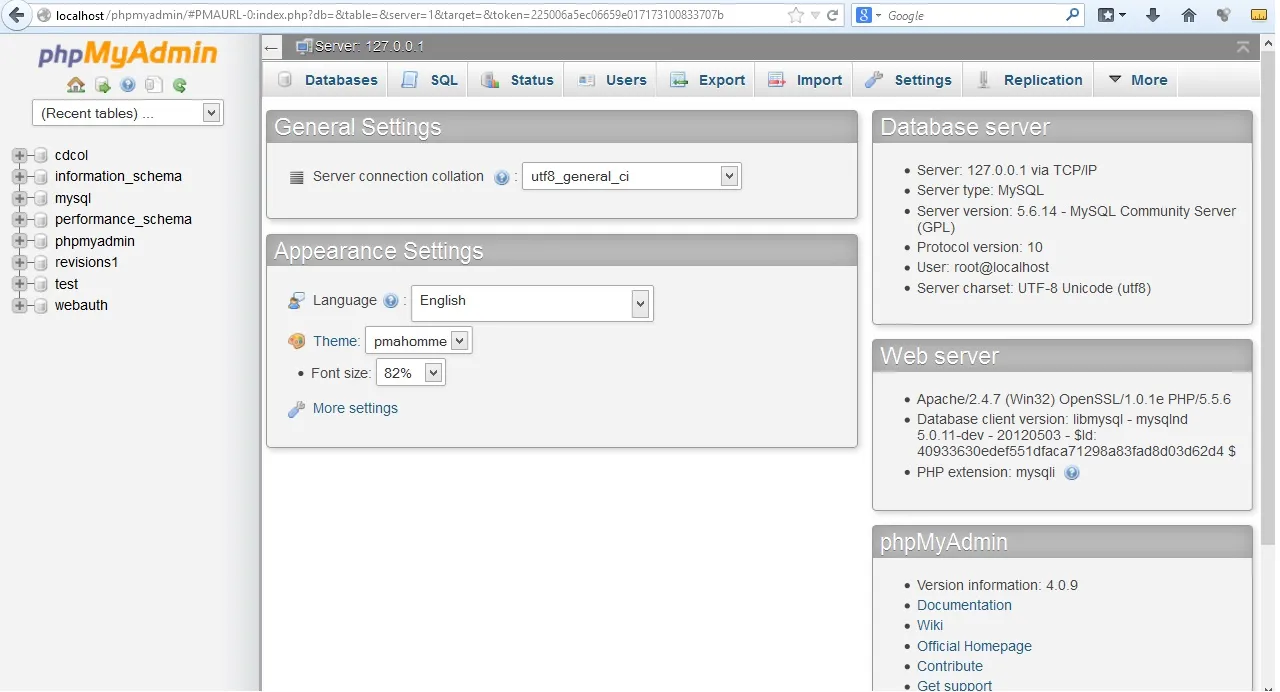Expand the cdcol database tree node
This screenshot has height=692, width=1280.
pos(19,156)
